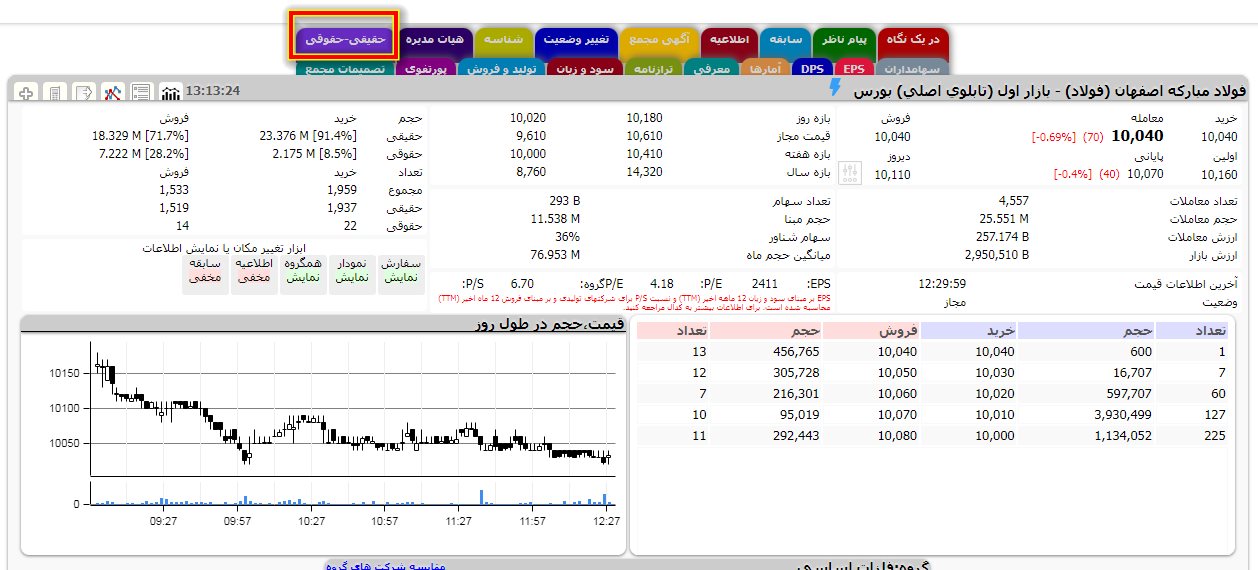Open the سهامداران tab
The height and width of the screenshot is (570, 1258).
[x=914, y=69]
